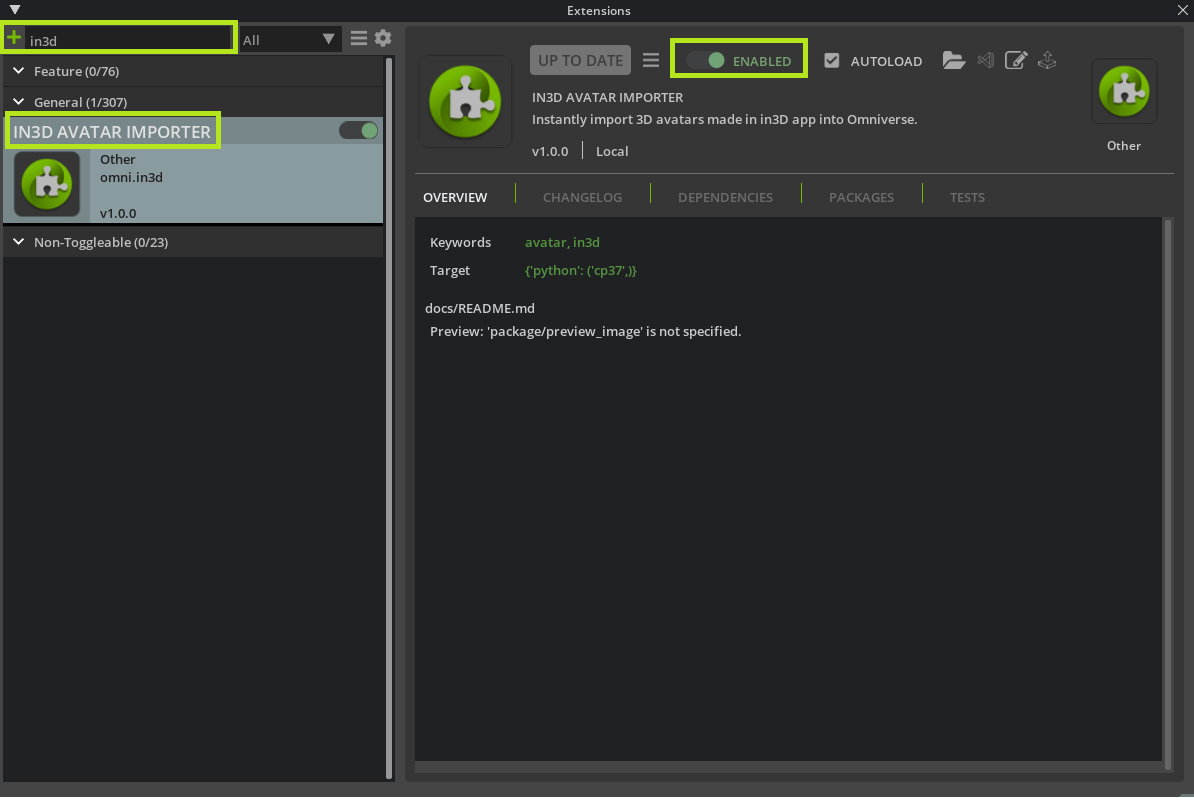This screenshot has height=800, width=1194.
Task: Open the All filter dropdown
Action: coord(289,40)
